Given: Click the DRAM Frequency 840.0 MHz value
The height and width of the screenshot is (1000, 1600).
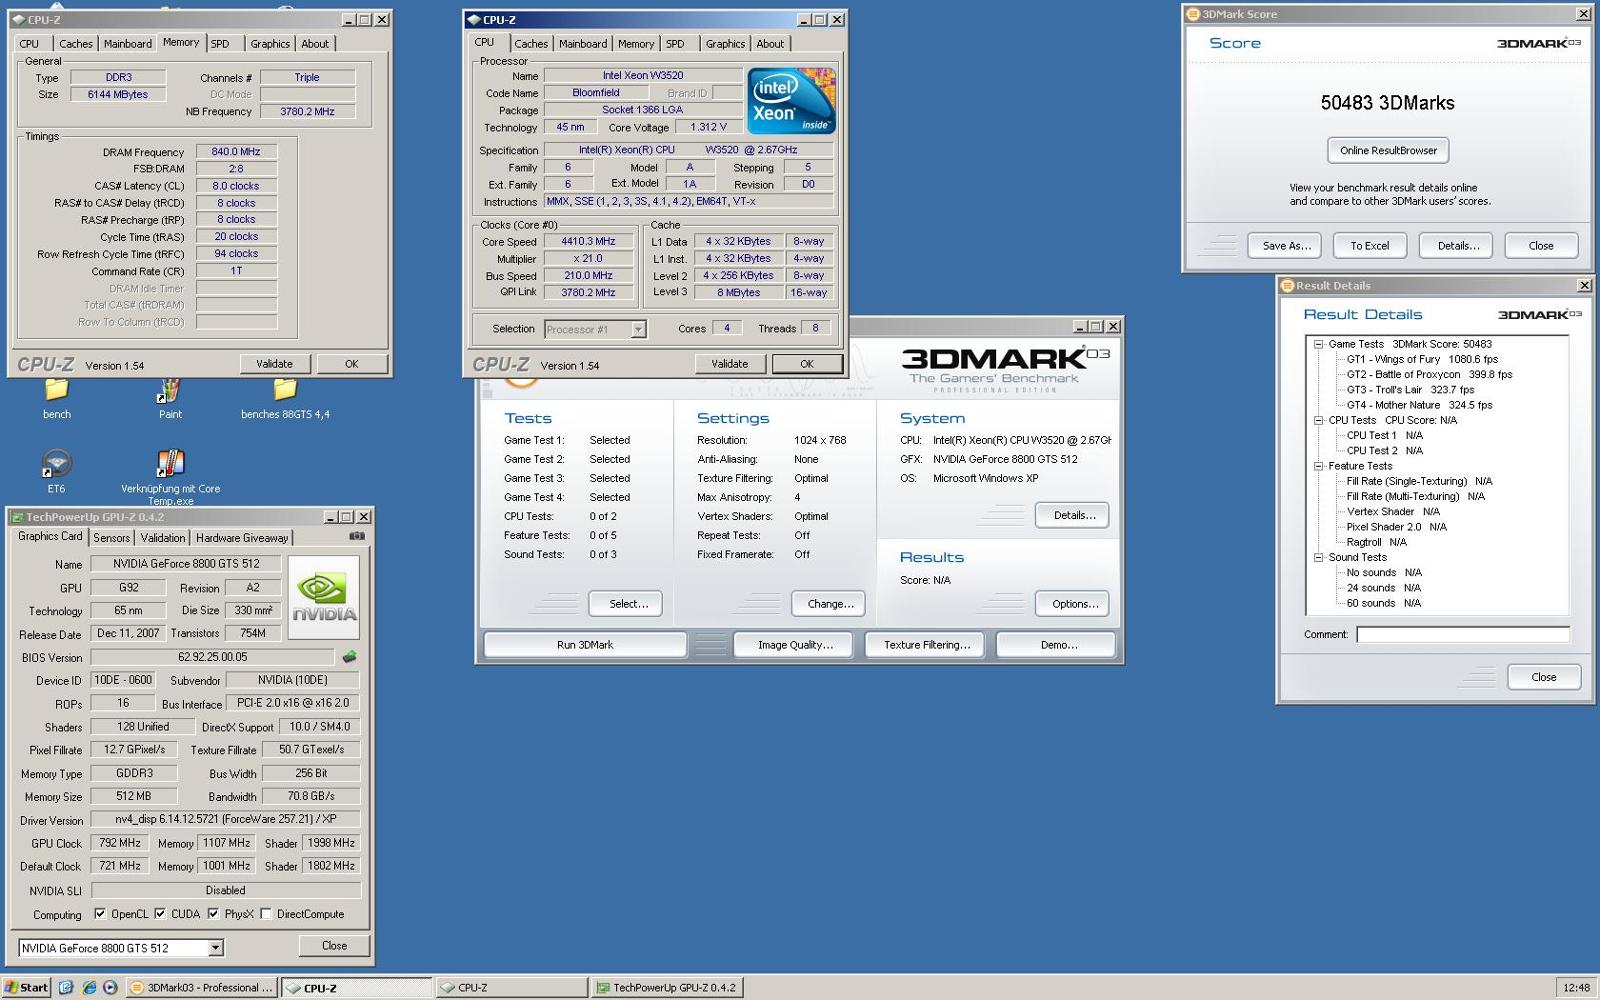Looking at the screenshot, I should tap(236, 152).
